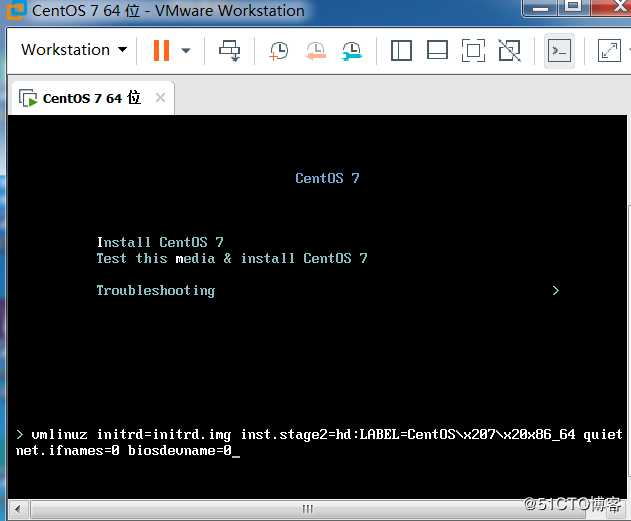Show or hide the library sidebar
Image resolution: width=631 pixels, height=521 pixels.
(x=401, y=51)
